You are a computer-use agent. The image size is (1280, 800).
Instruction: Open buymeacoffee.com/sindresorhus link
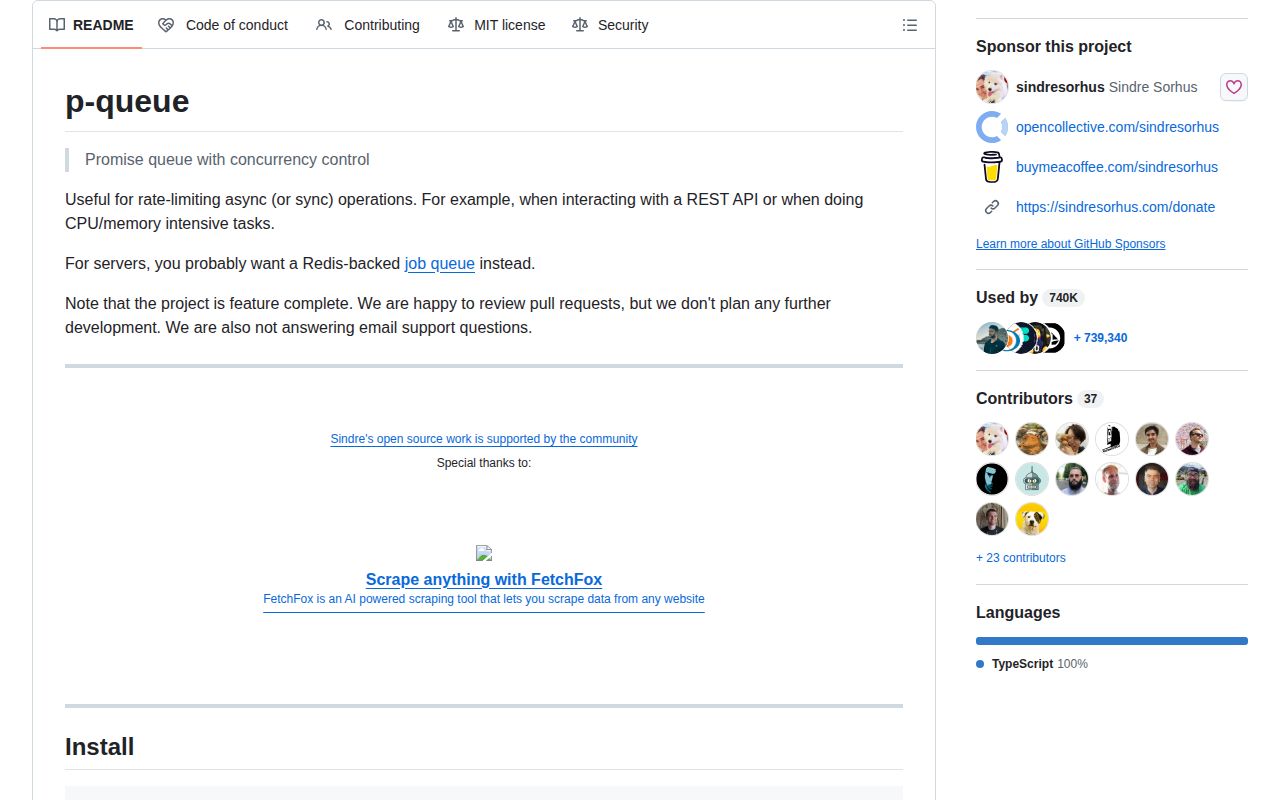coord(1117,167)
